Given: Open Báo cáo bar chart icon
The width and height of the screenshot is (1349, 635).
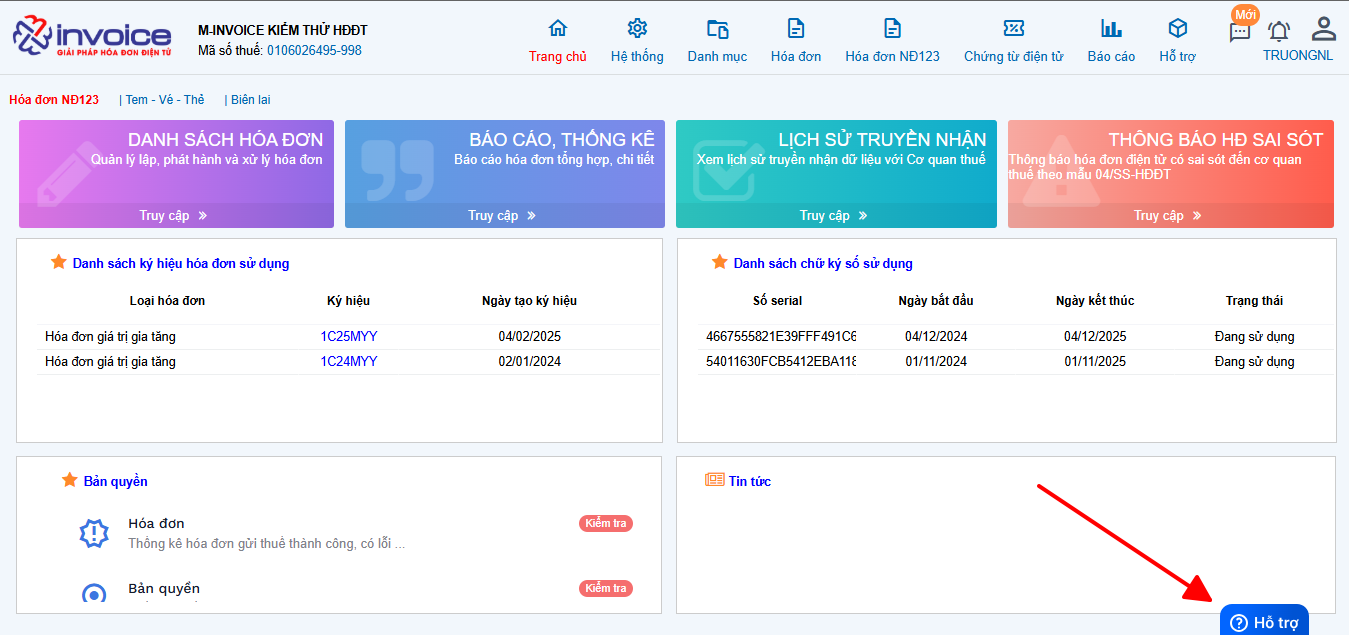Looking at the screenshot, I should click(x=1111, y=28).
